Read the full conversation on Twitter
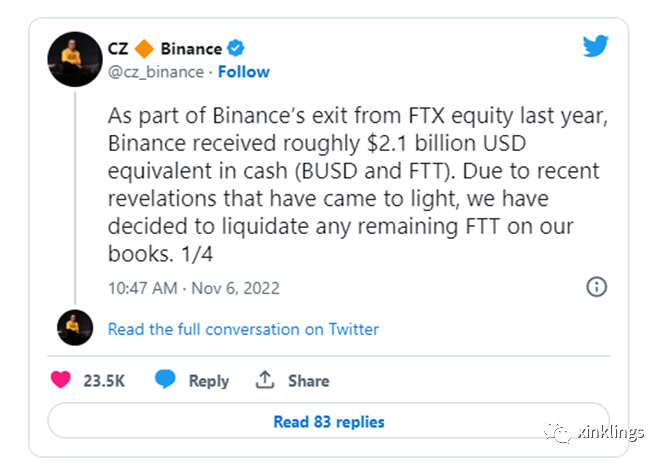 click(243, 328)
